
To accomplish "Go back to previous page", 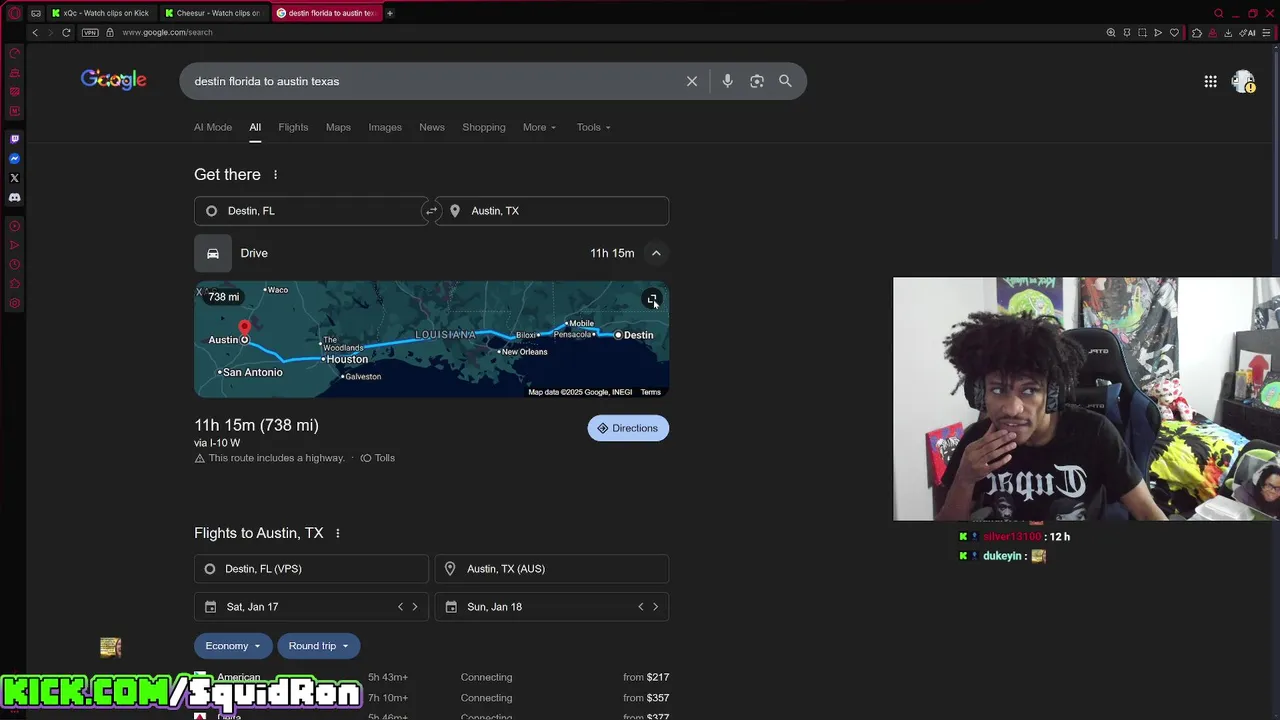I will pyautogui.click(x=35, y=32).
